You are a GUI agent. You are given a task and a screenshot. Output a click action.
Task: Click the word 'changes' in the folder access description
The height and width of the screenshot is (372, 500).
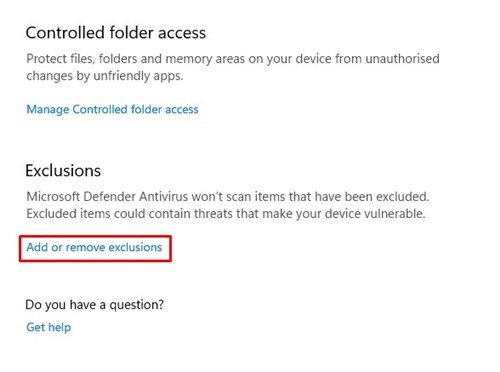tap(49, 76)
